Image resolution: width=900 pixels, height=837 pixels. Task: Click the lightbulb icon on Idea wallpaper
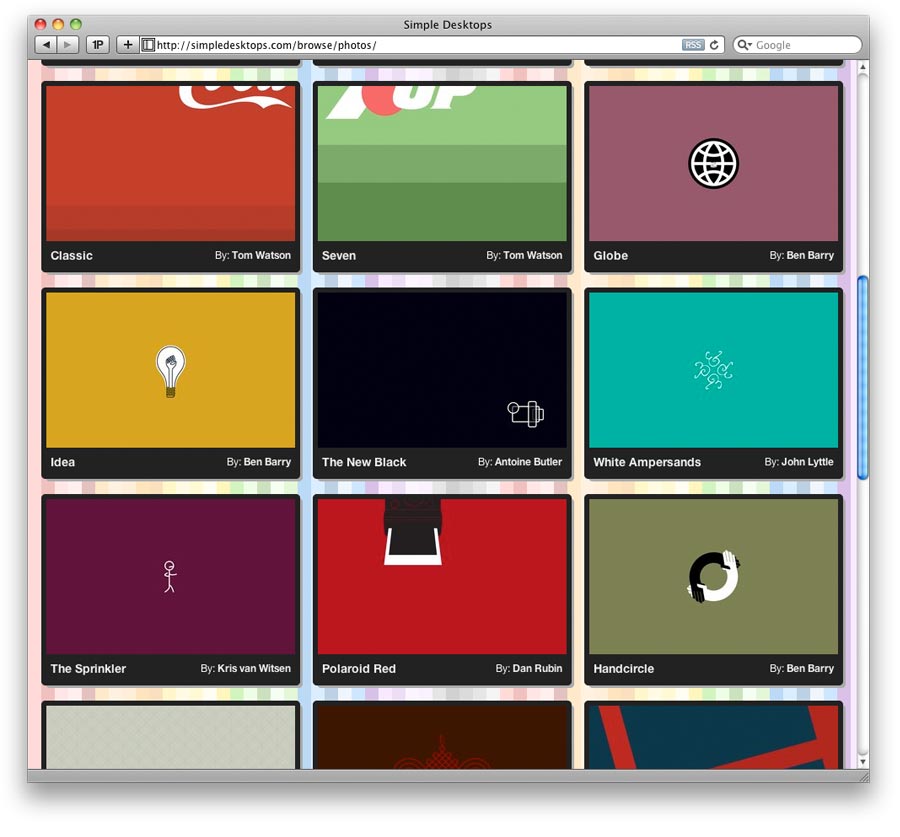(x=170, y=371)
